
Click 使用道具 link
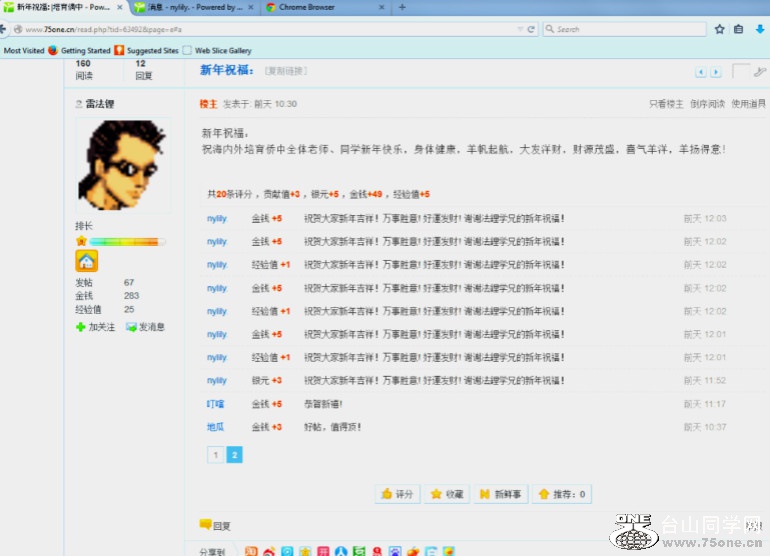point(748,104)
